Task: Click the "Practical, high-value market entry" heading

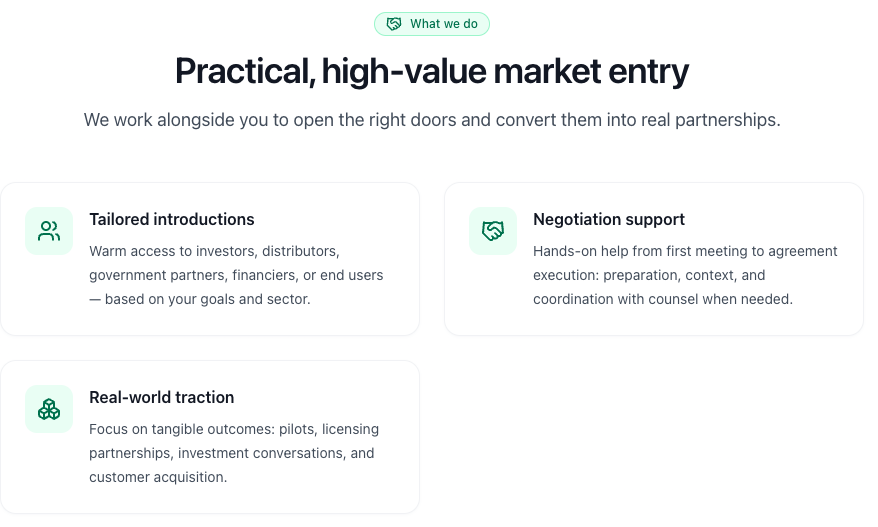Action: 432,71
